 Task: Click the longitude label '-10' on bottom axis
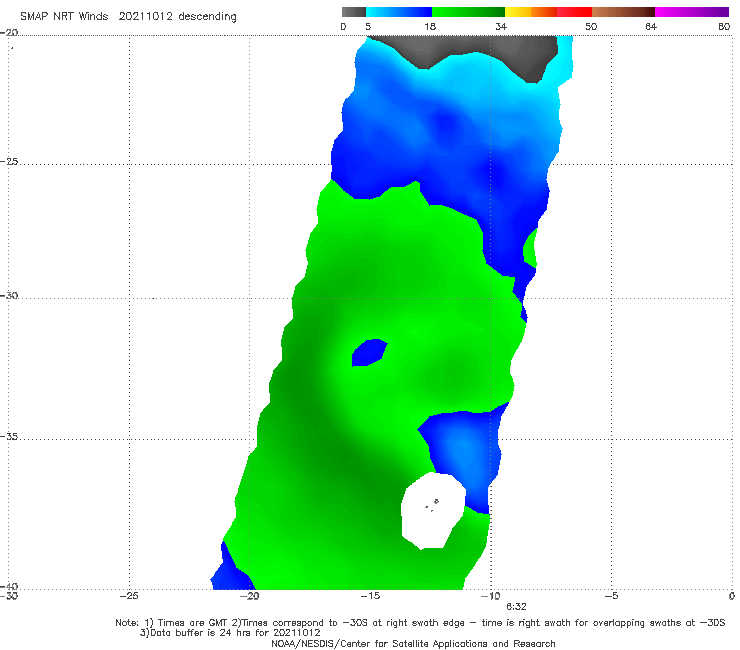click(490, 596)
